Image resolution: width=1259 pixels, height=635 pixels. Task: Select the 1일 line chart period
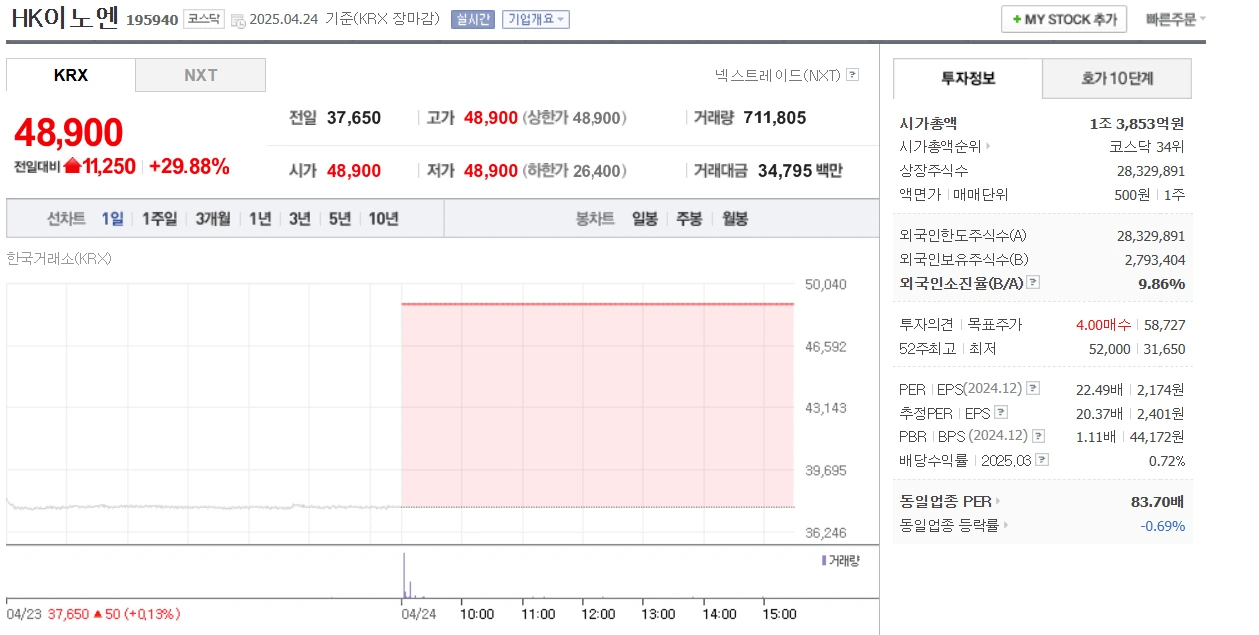113,218
